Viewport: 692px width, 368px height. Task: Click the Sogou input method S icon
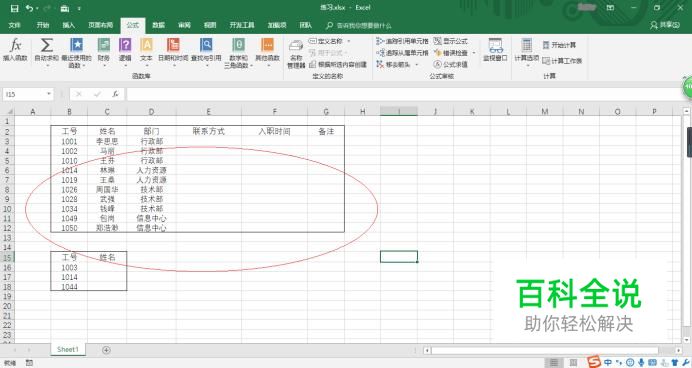coord(594,362)
